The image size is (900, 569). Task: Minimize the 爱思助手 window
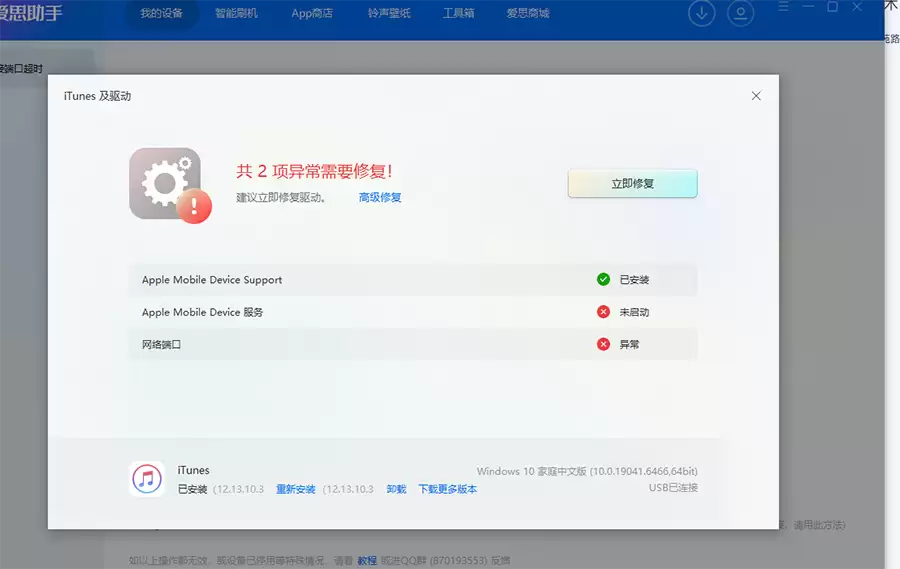pos(808,7)
